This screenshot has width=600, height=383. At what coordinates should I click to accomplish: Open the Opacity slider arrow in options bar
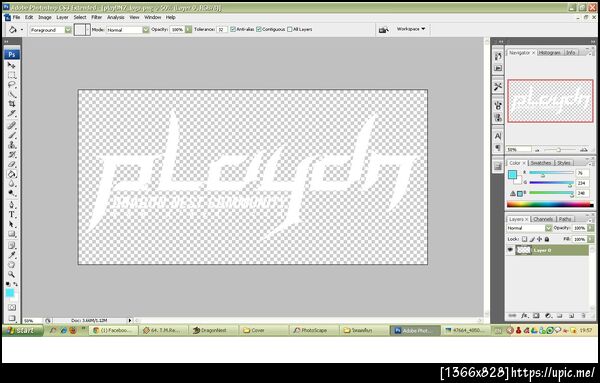tap(188, 29)
